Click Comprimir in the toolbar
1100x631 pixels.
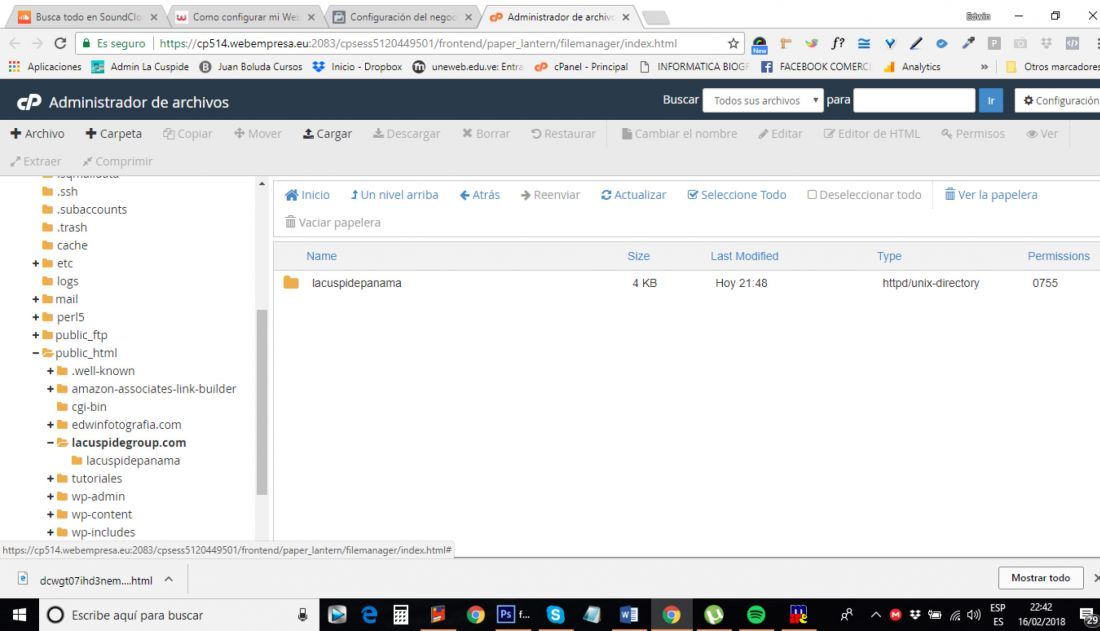pyautogui.click(x=117, y=161)
